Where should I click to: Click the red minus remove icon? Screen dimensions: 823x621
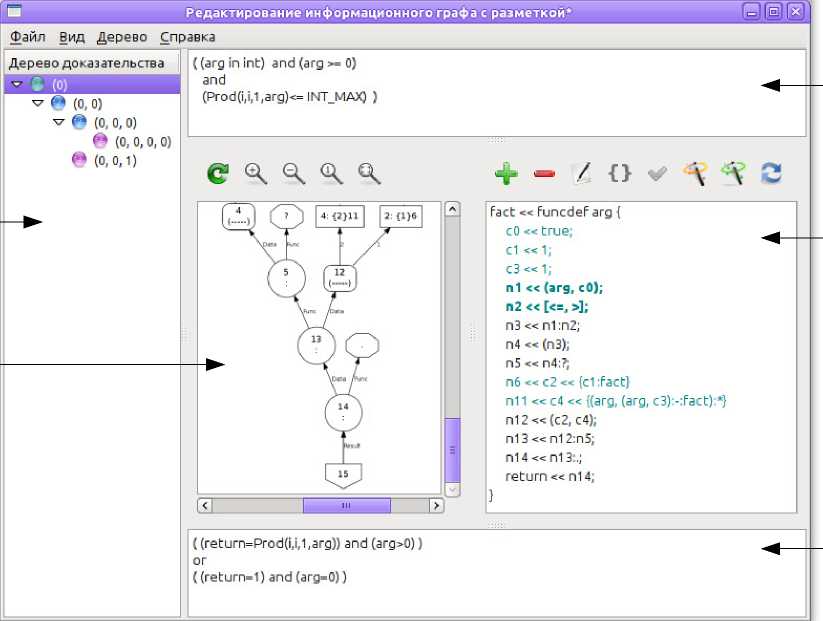(x=544, y=174)
